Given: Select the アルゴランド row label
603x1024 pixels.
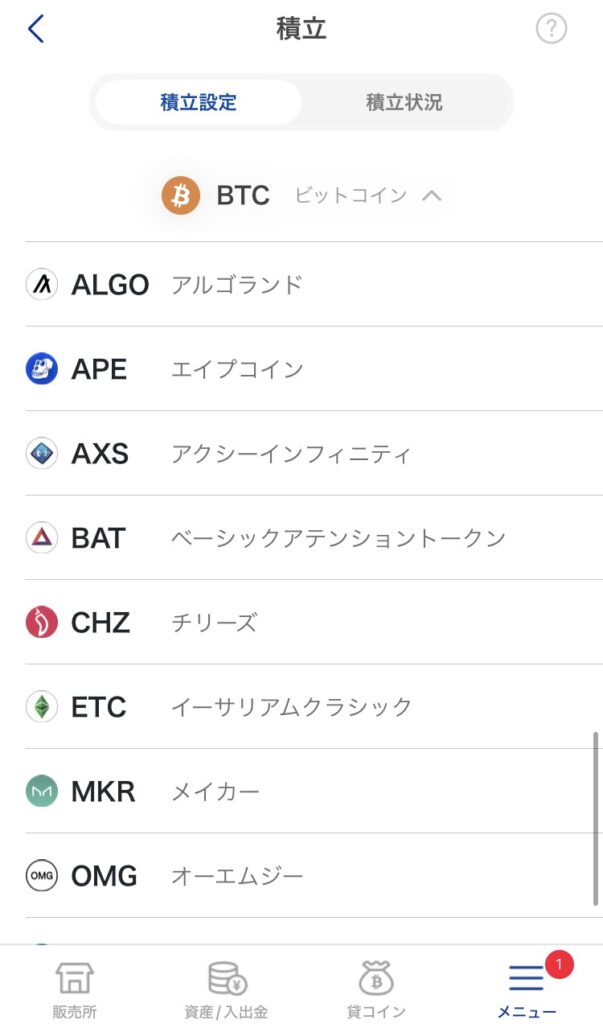Looking at the screenshot, I should click(x=236, y=285).
